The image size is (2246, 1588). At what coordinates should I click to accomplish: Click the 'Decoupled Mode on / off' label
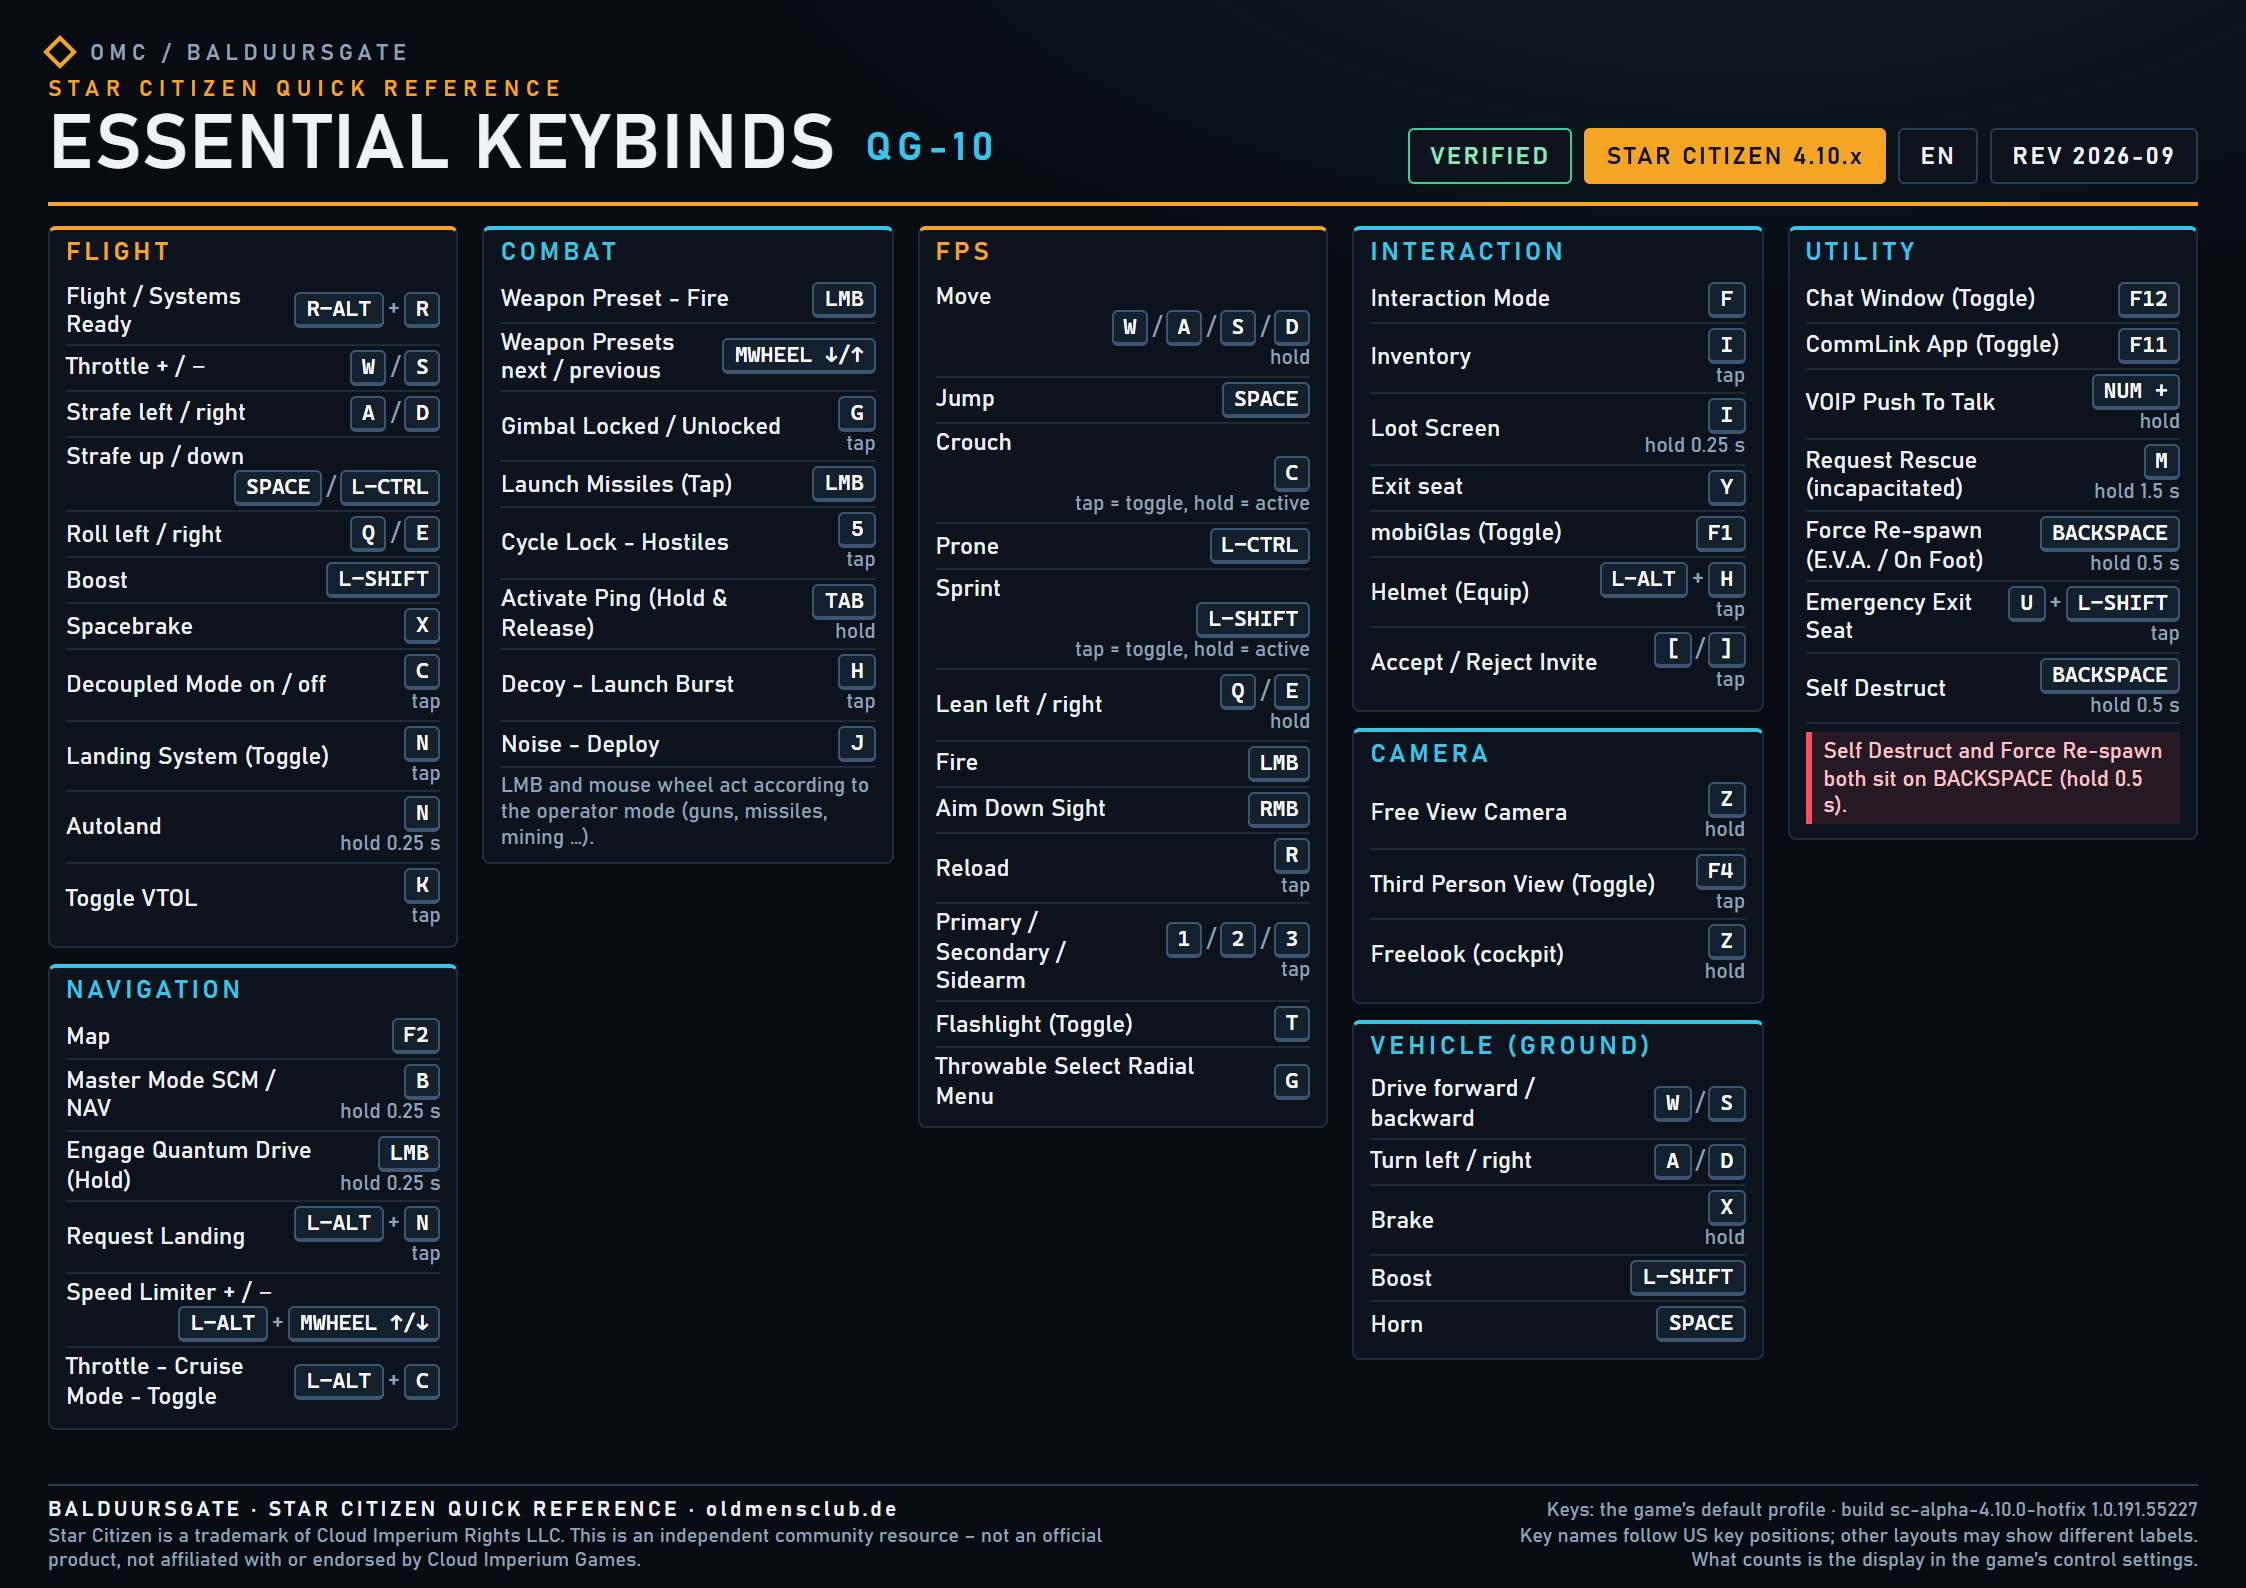196,684
